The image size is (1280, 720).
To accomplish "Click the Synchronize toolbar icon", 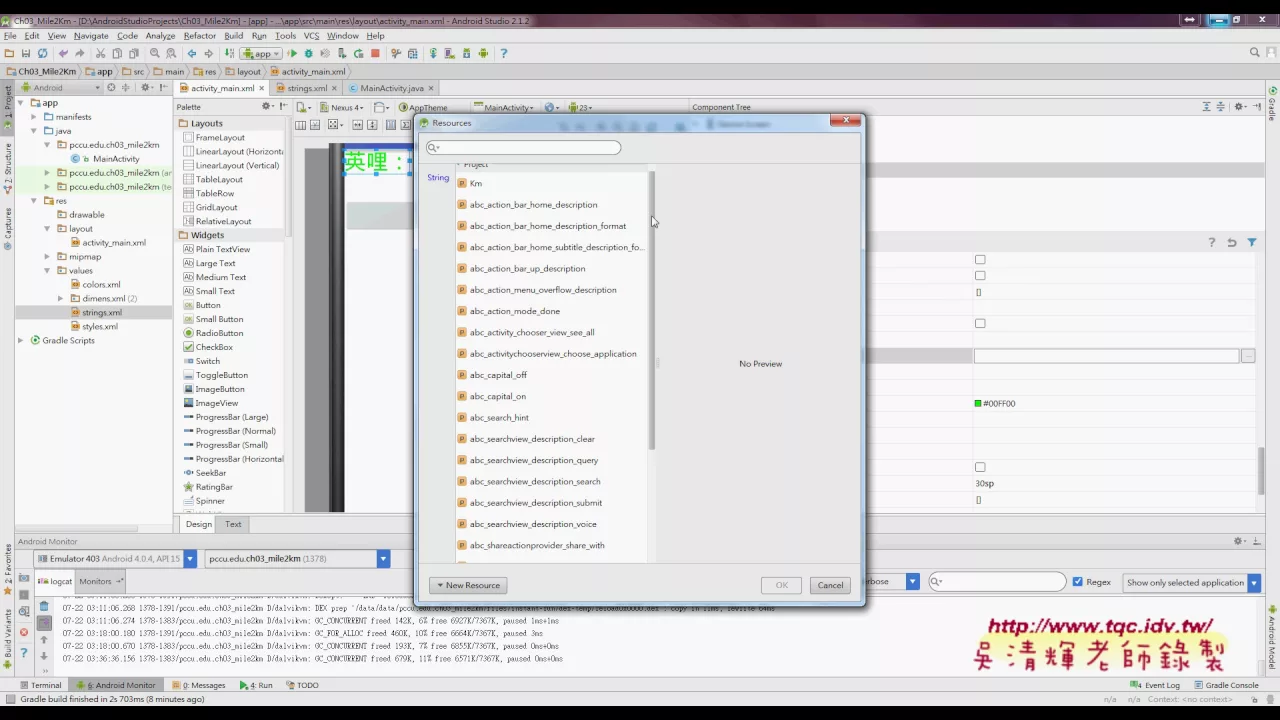I will click(42, 53).
